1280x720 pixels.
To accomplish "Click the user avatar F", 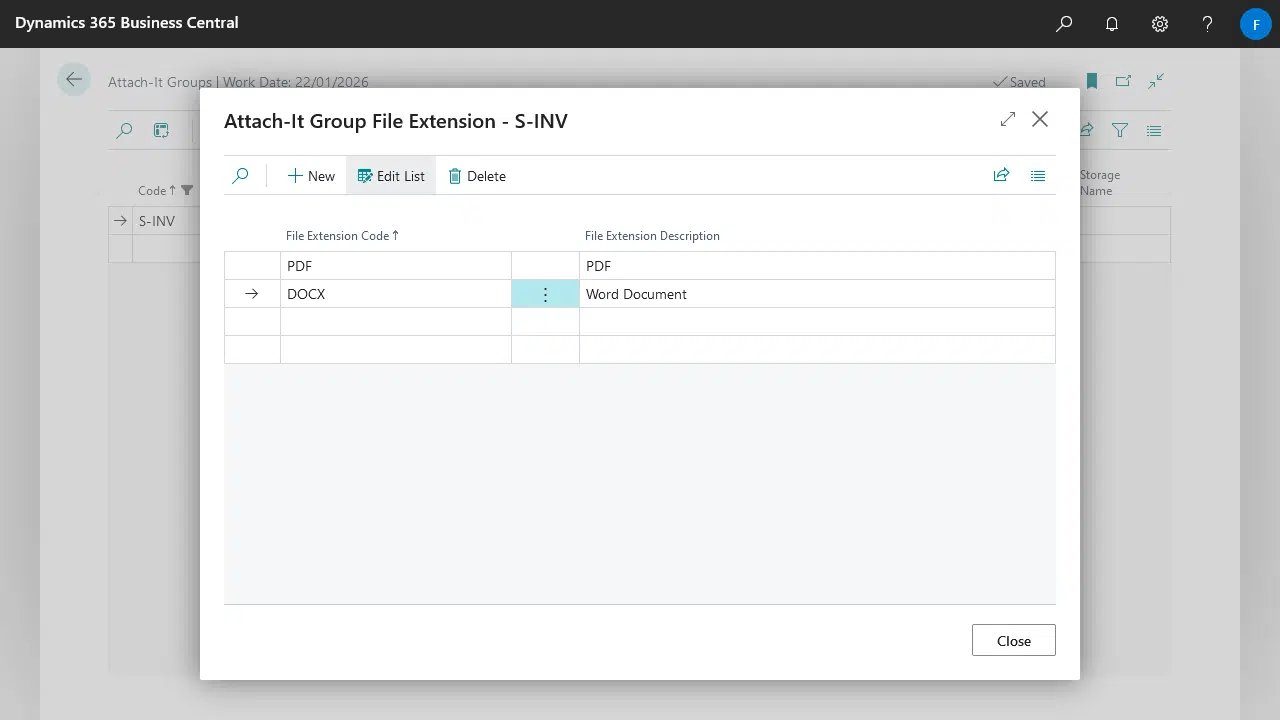I will point(1255,24).
